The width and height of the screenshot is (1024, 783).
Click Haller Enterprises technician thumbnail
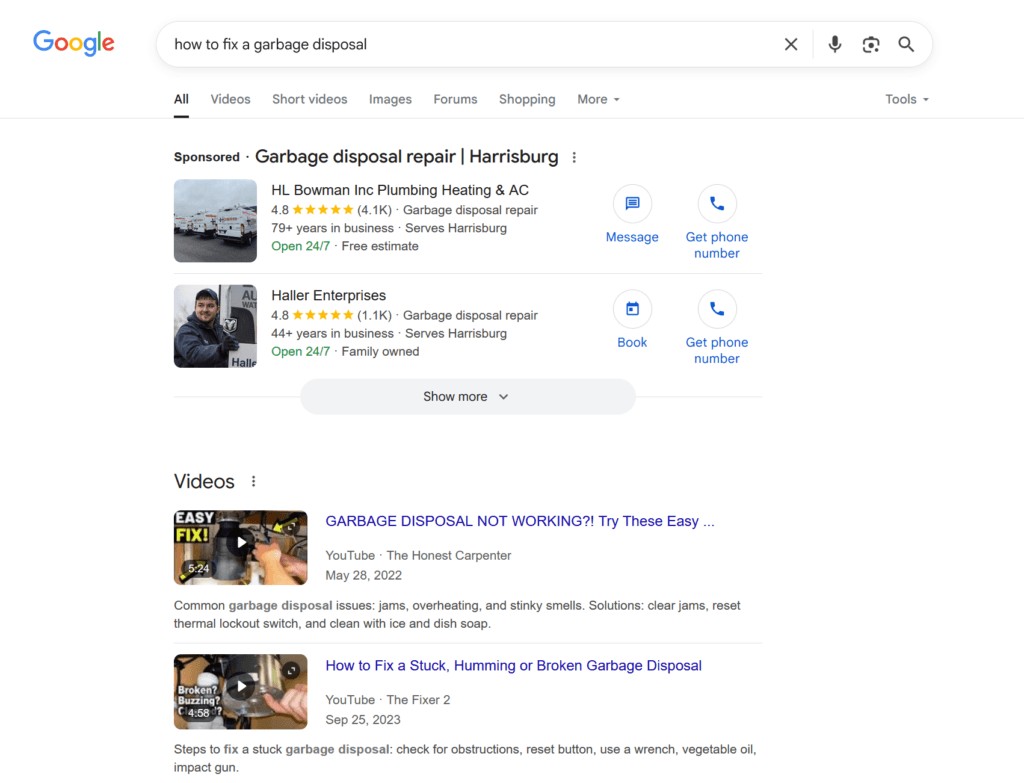216,326
